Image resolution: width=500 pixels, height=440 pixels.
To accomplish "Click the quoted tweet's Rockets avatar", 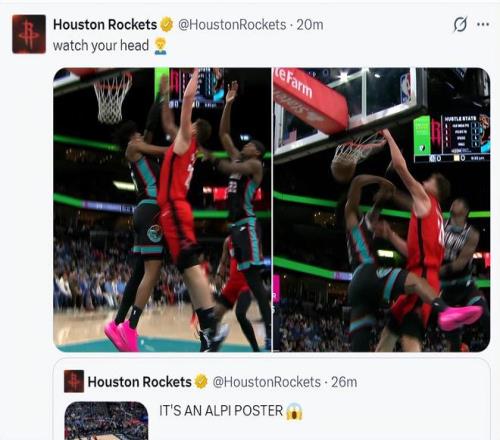I will click(74, 381).
